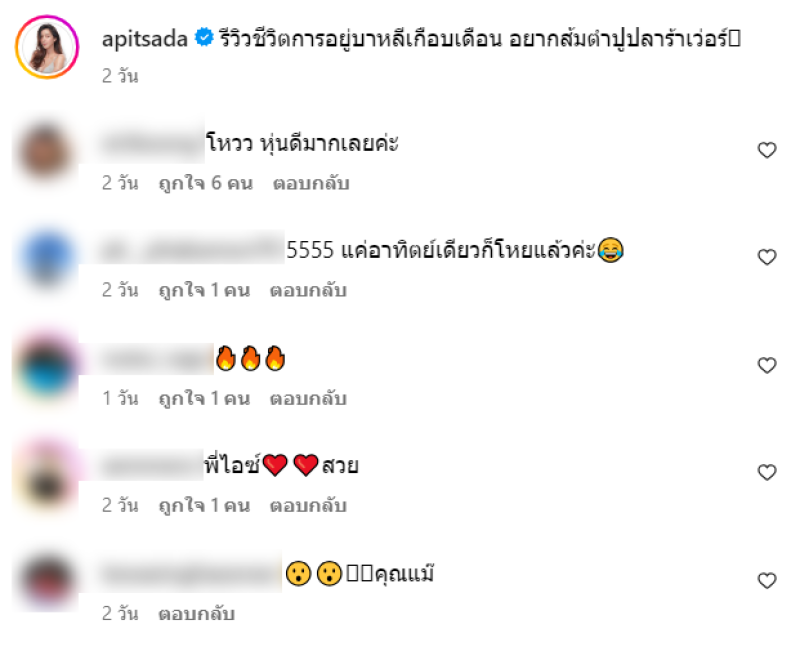Open the blue avatar of second commenter
The image size is (800, 651).
point(46,259)
